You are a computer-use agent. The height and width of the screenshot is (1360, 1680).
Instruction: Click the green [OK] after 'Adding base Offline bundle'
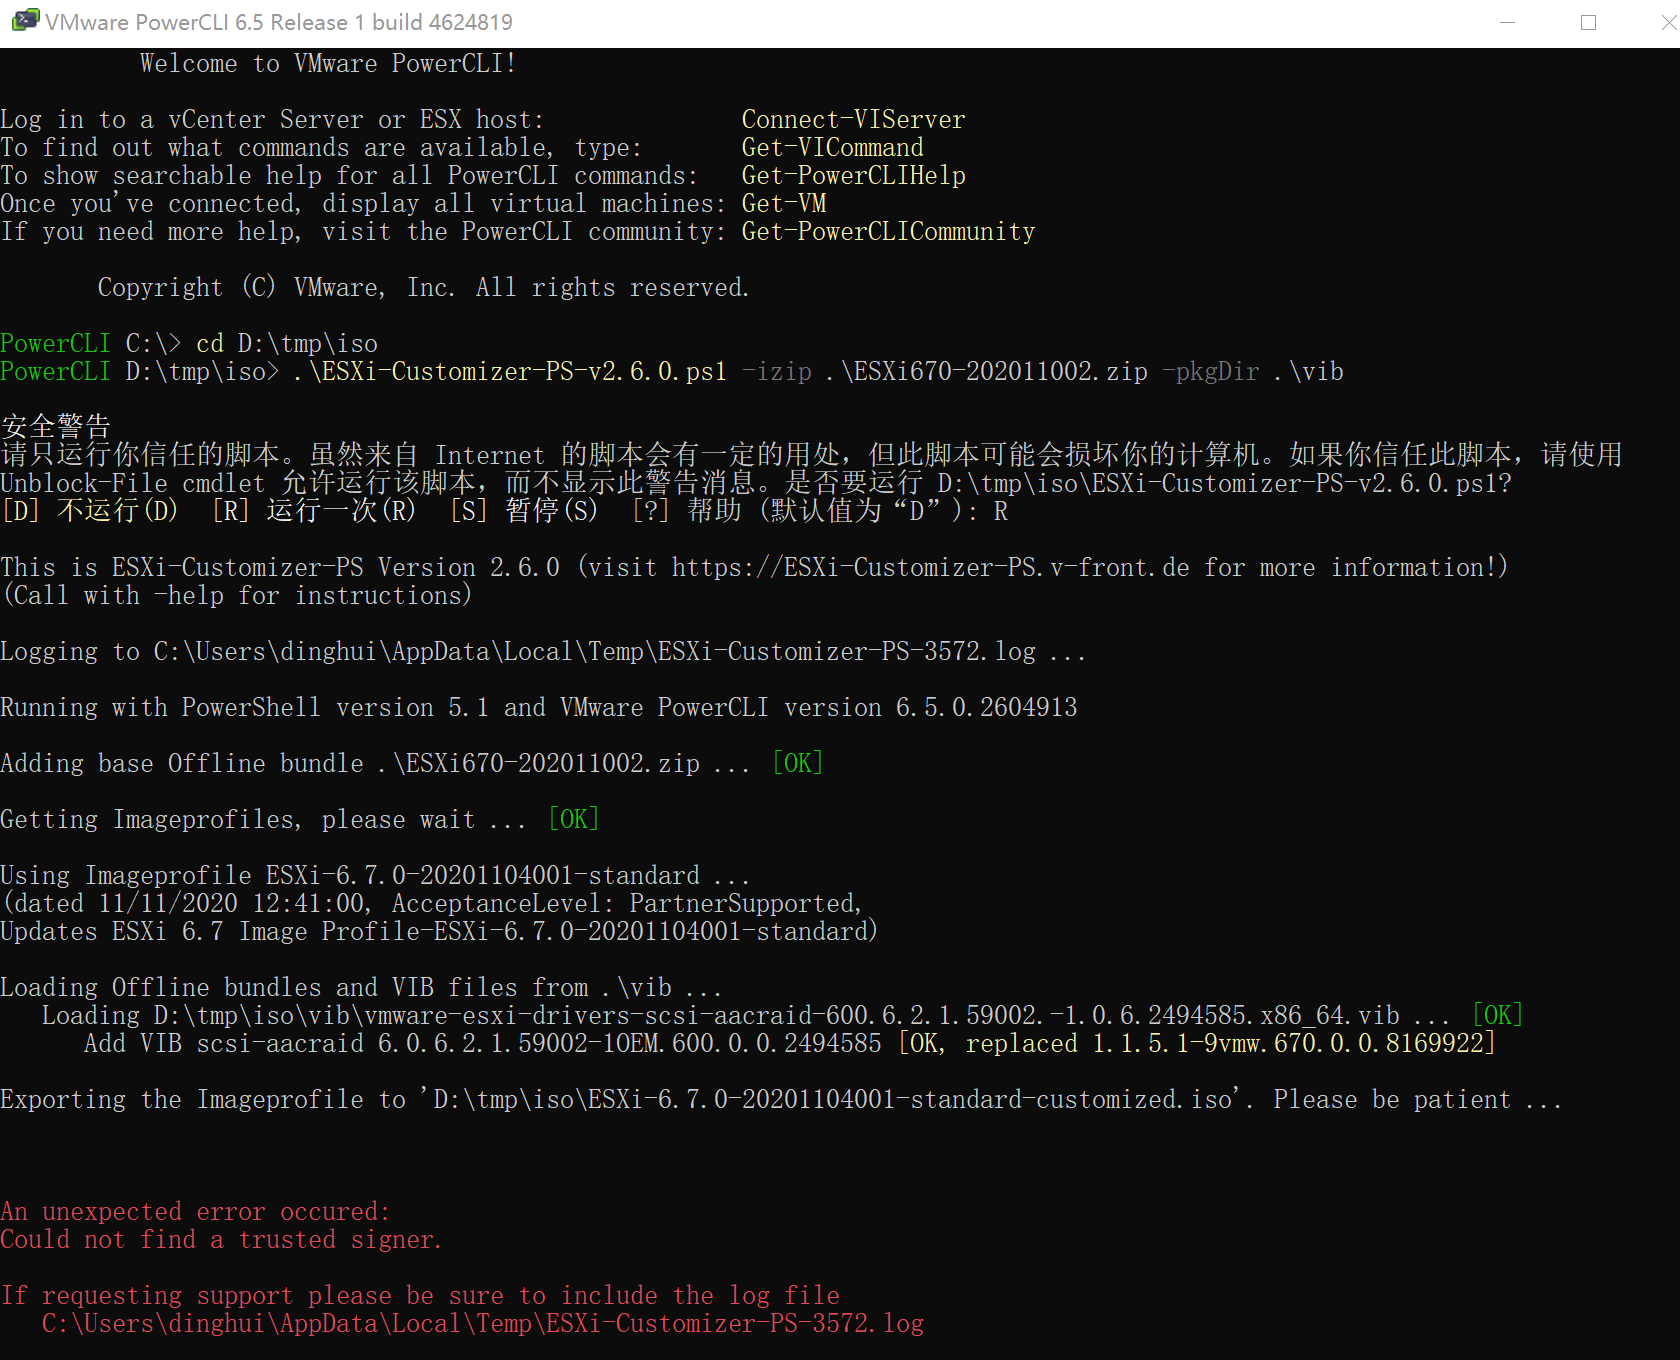pyautogui.click(x=797, y=763)
